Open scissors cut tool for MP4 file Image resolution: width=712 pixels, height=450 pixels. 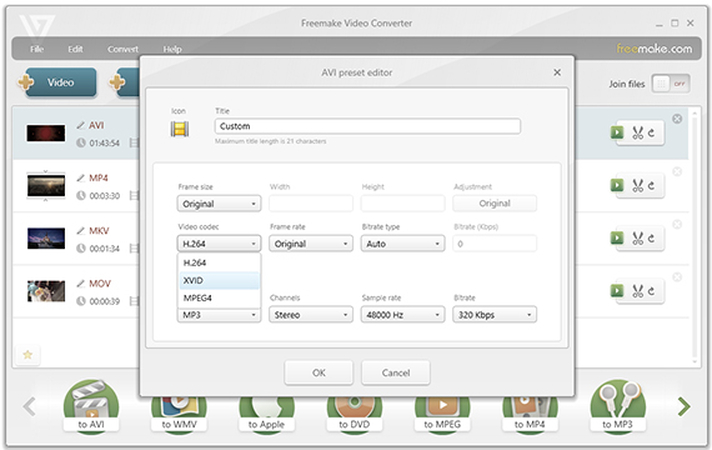pyautogui.click(x=638, y=185)
